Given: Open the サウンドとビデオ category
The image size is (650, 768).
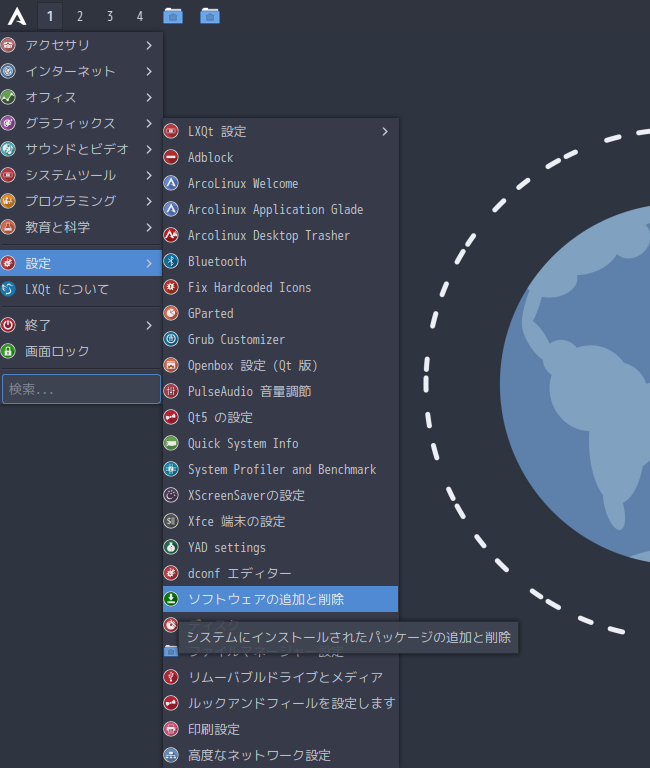Looking at the screenshot, I should coord(81,149).
